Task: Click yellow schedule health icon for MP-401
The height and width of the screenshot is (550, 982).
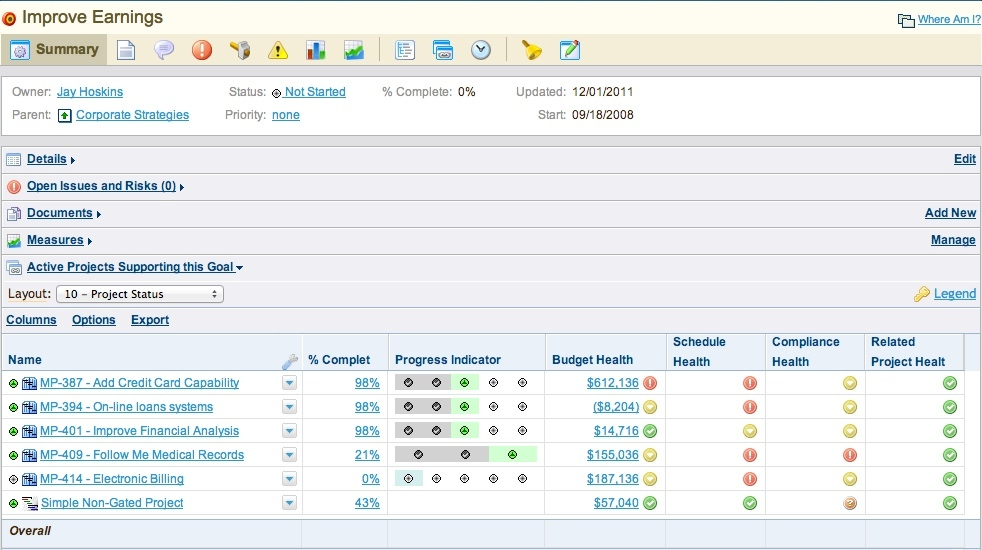Action: coord(750,431)
